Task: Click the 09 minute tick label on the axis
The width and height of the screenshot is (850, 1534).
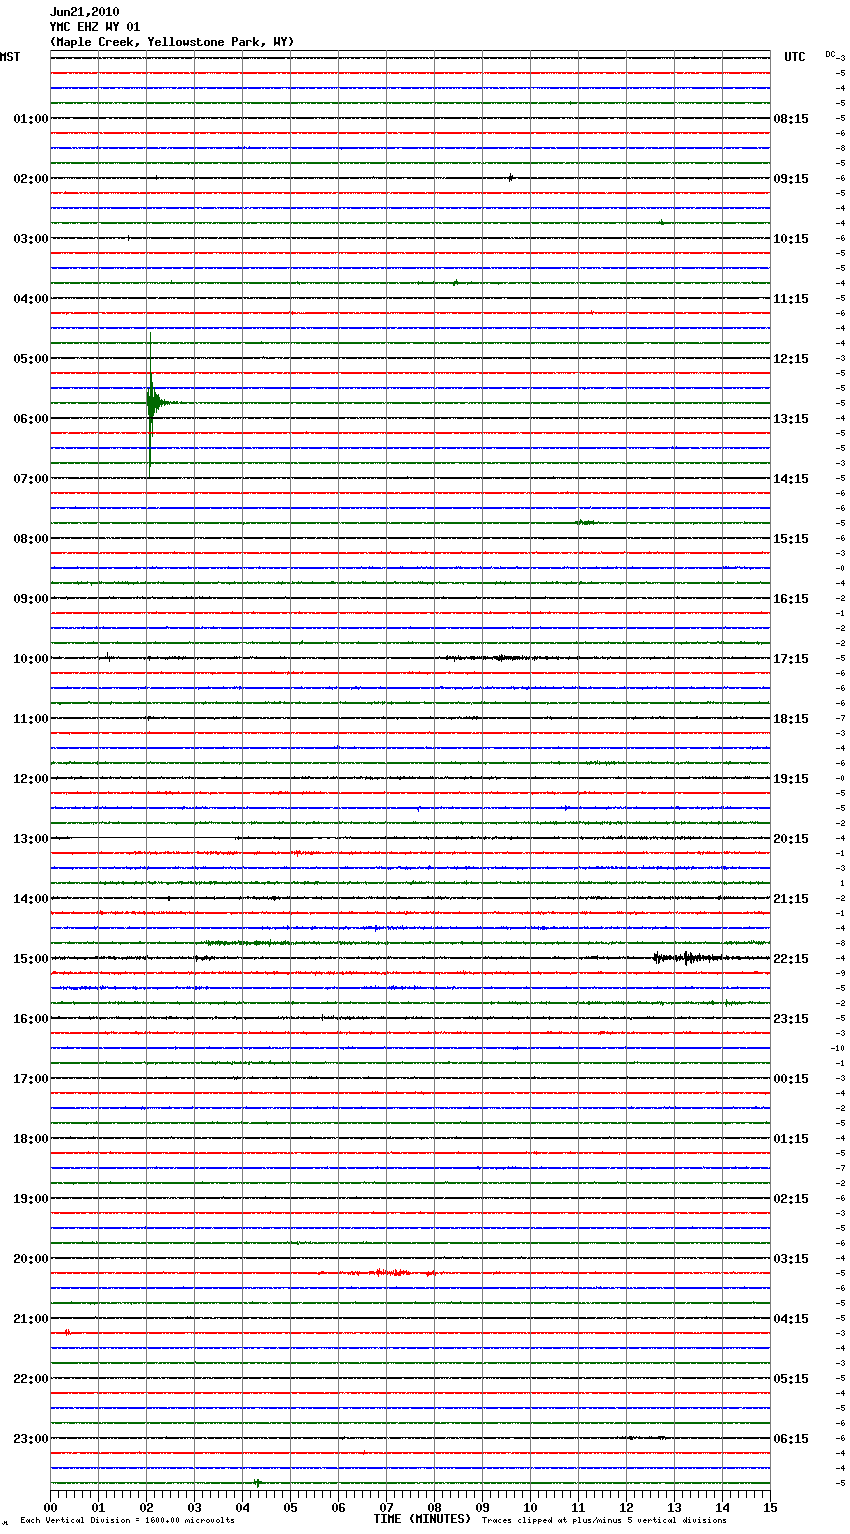Action: click(x=482, y=1507)
